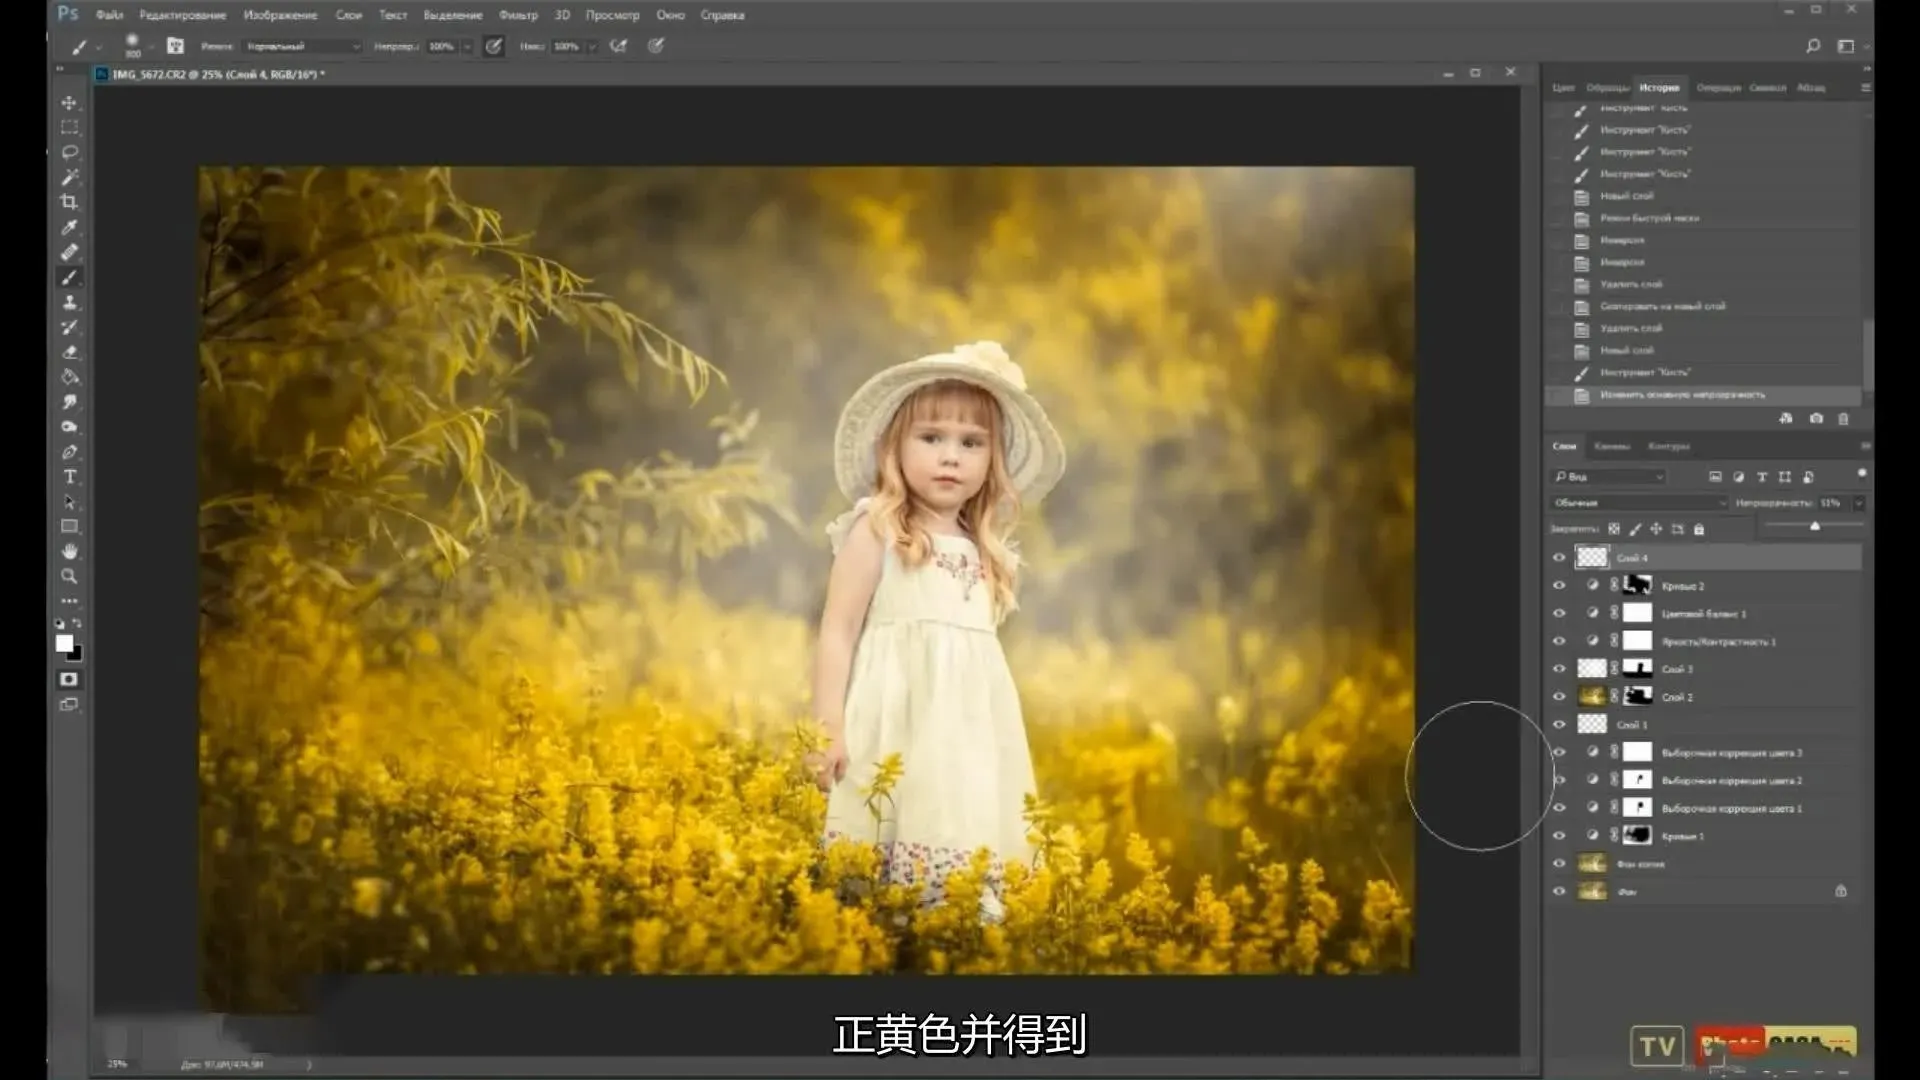Choose the Type tool

pos(69,477)
